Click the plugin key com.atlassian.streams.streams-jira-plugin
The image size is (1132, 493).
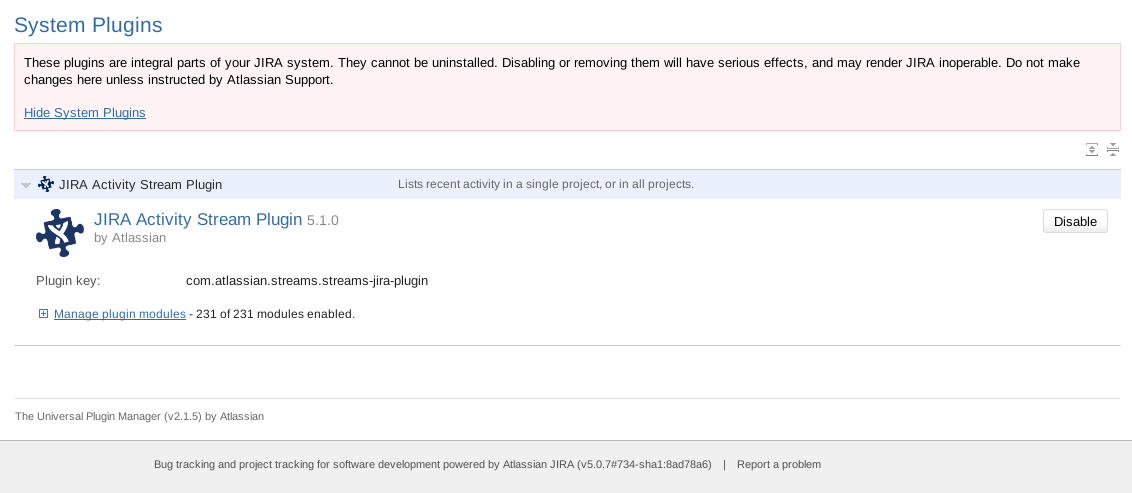pyautogui.click(x=307, y=281)
